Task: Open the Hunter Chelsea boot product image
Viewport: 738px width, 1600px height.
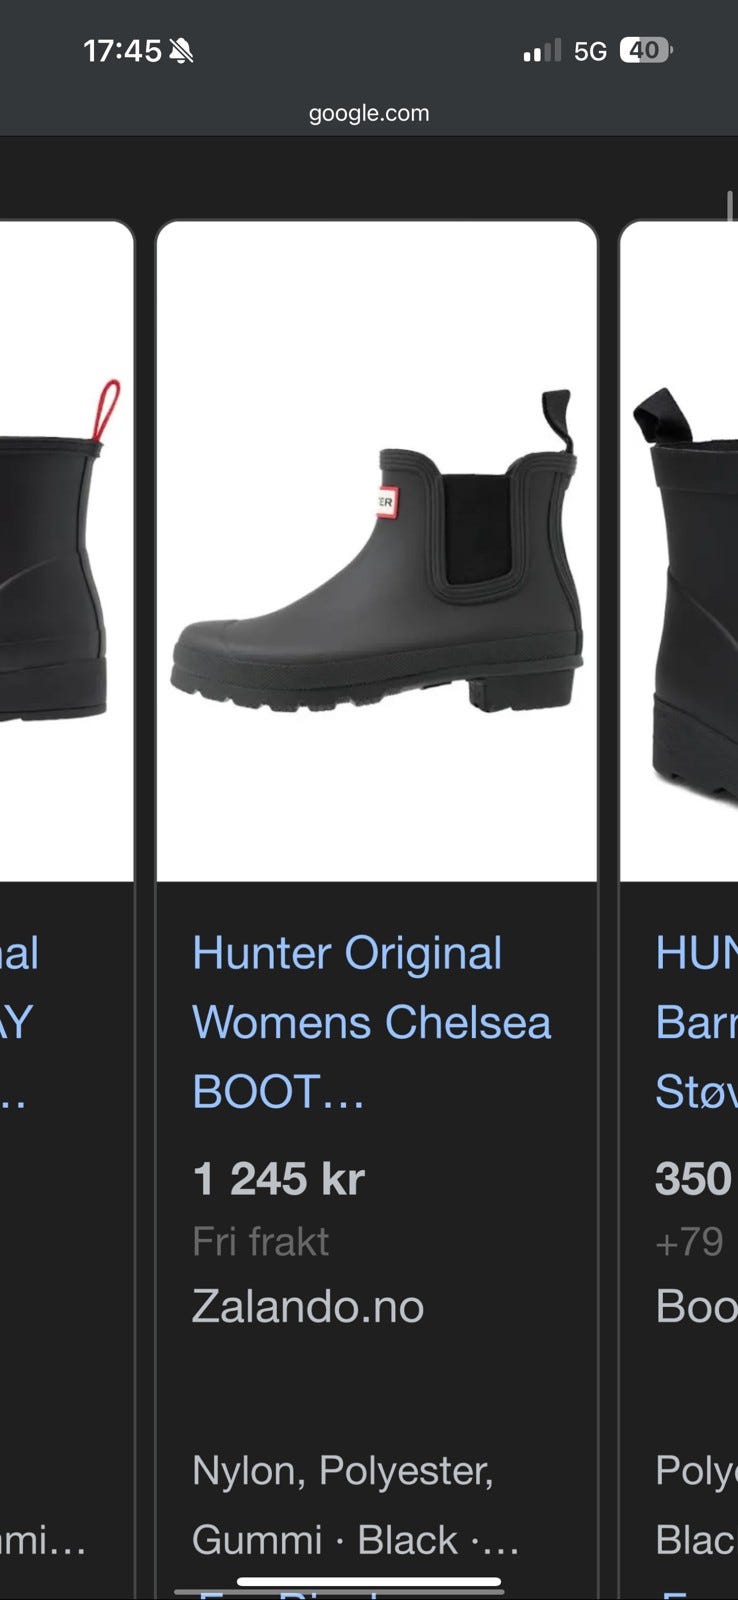Action: tap(377, 552)
